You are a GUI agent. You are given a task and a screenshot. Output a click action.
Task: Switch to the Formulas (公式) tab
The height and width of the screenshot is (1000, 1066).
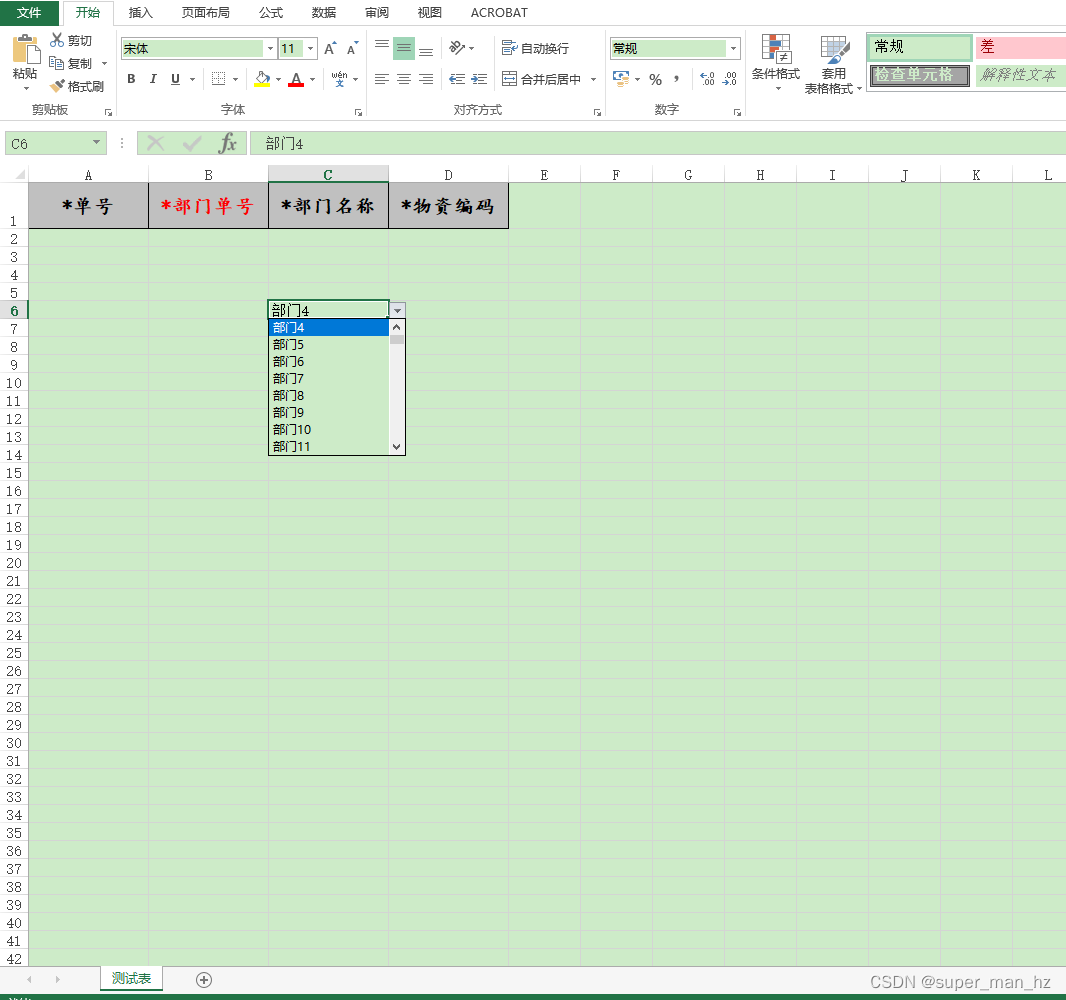271,13
